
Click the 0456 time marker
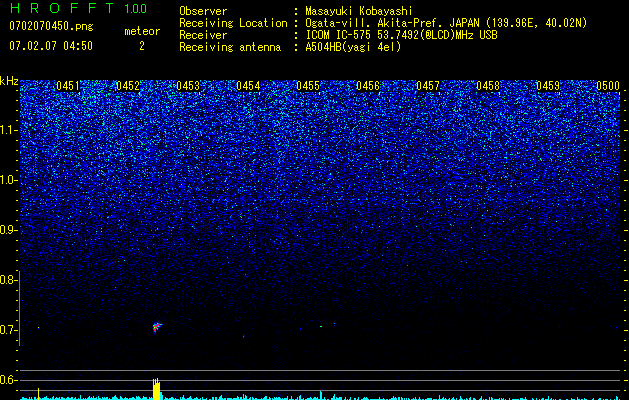[x=368, y=86]
